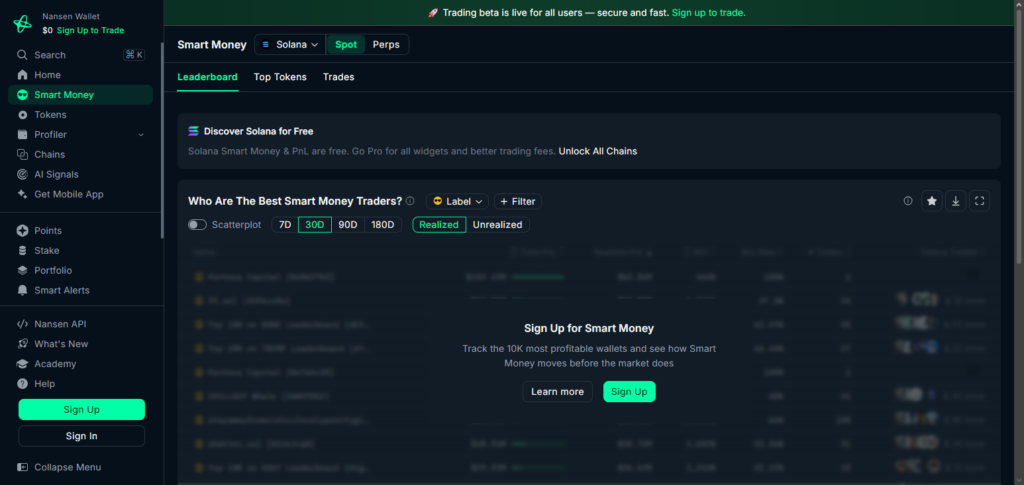Click Discover Solana for Free heading
The height and width of the screenshot is (485, 1024).
[x=258, y=131]
